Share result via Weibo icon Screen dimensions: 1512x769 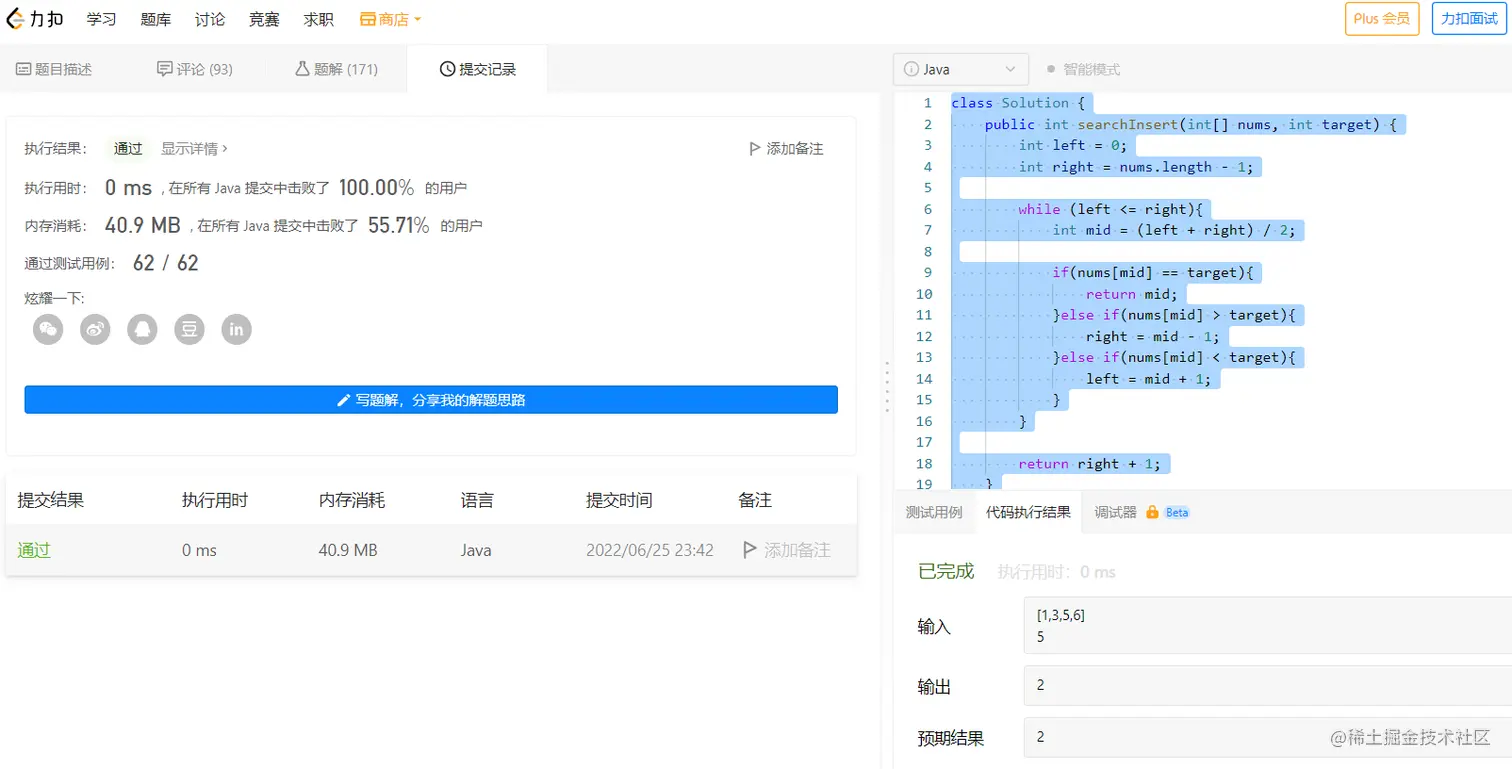coord(95,329)
